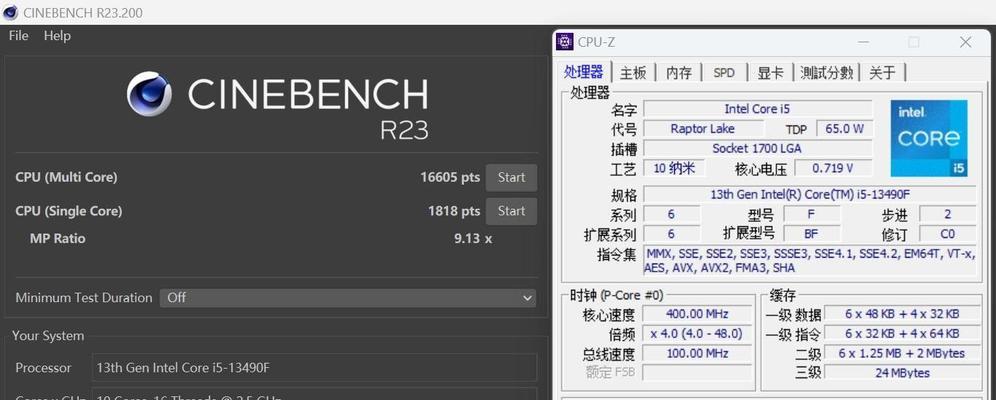996x400 pixels.
Task: Click the 核心电压 value 0.719 V
Action: pos(833,168)
